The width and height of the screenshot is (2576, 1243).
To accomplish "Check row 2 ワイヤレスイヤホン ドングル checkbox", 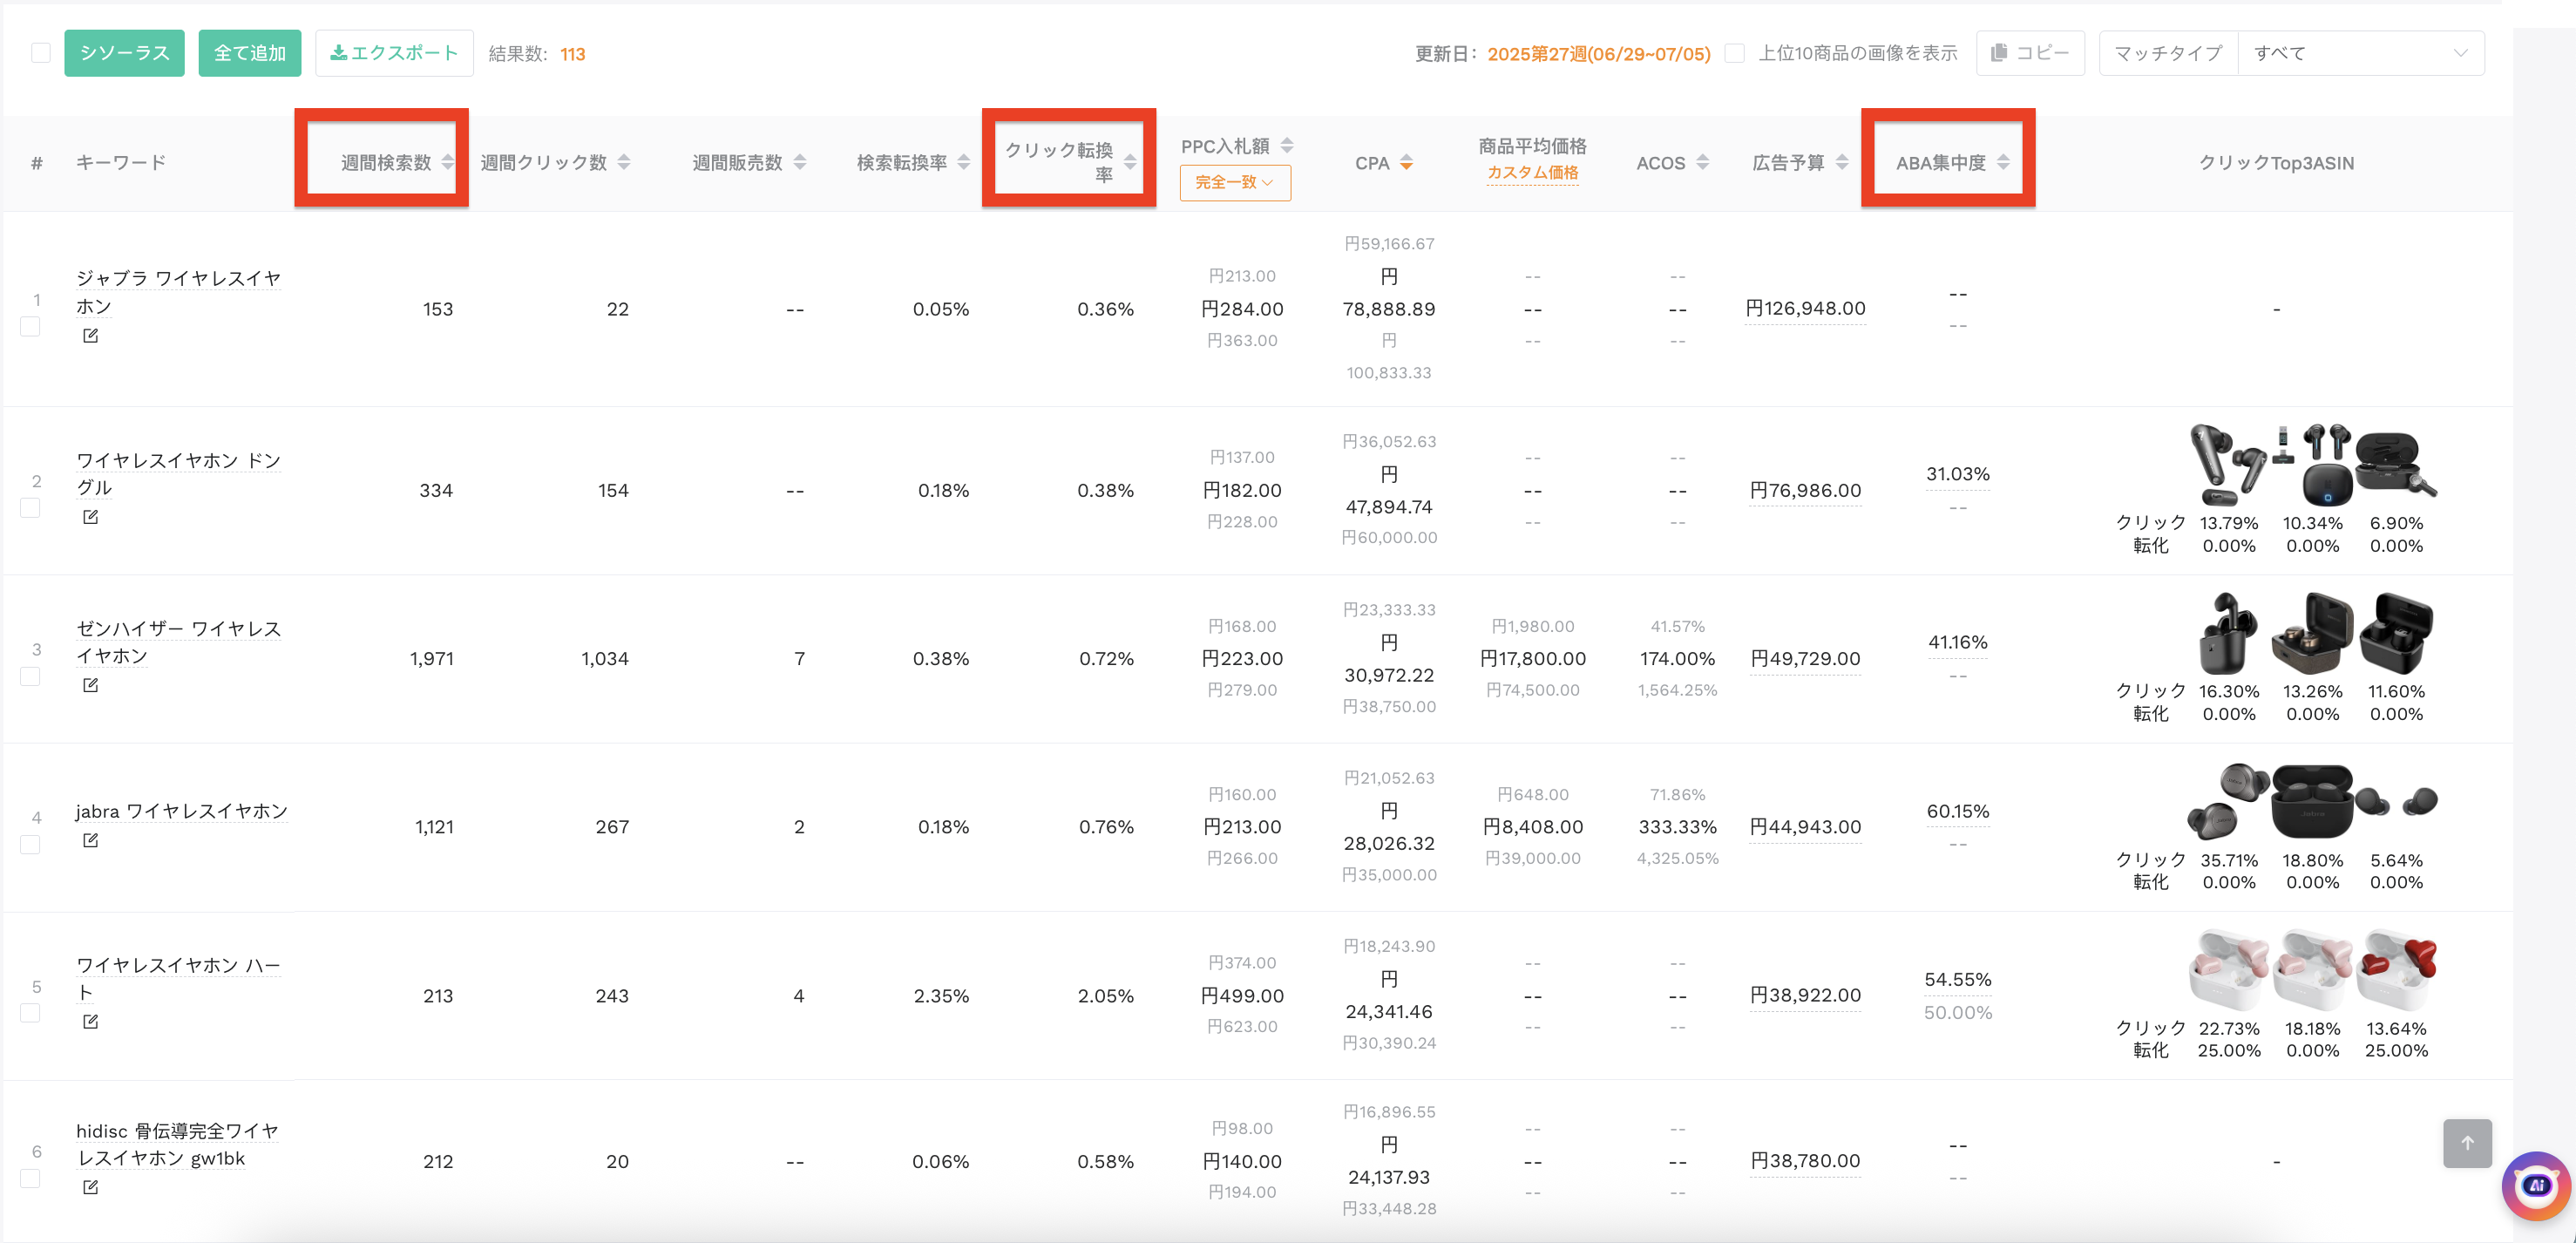I will [31, 508].
